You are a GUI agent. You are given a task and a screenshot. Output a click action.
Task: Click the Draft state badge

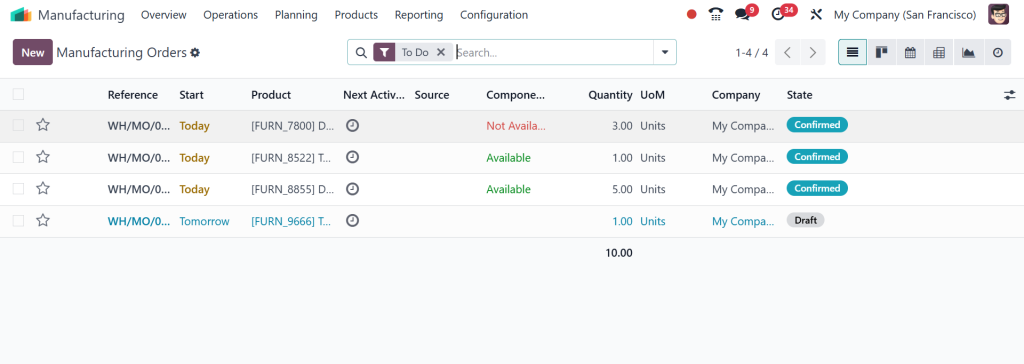coord(805,220)
